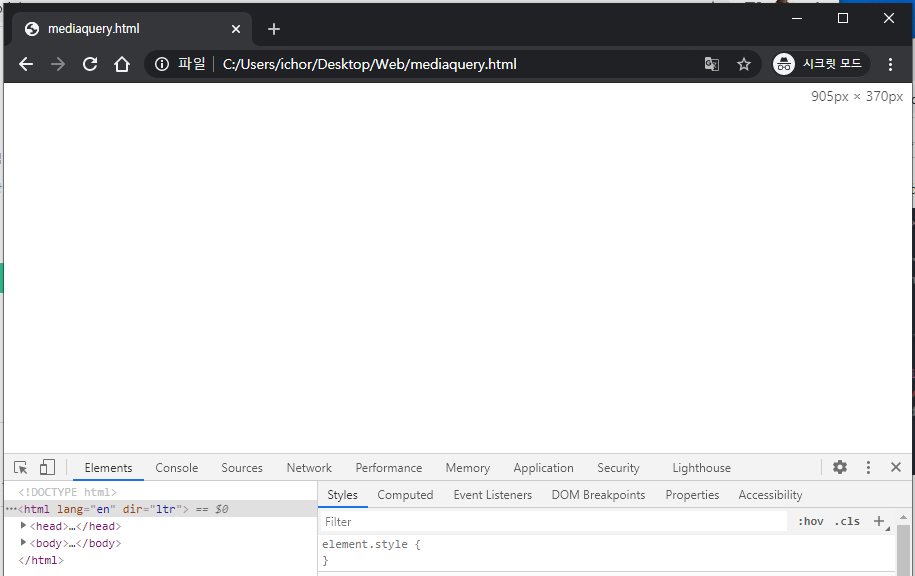Screen dimensions: 915x576
Task: Select the Styles sidebar tab
Action: pos(343,495)
